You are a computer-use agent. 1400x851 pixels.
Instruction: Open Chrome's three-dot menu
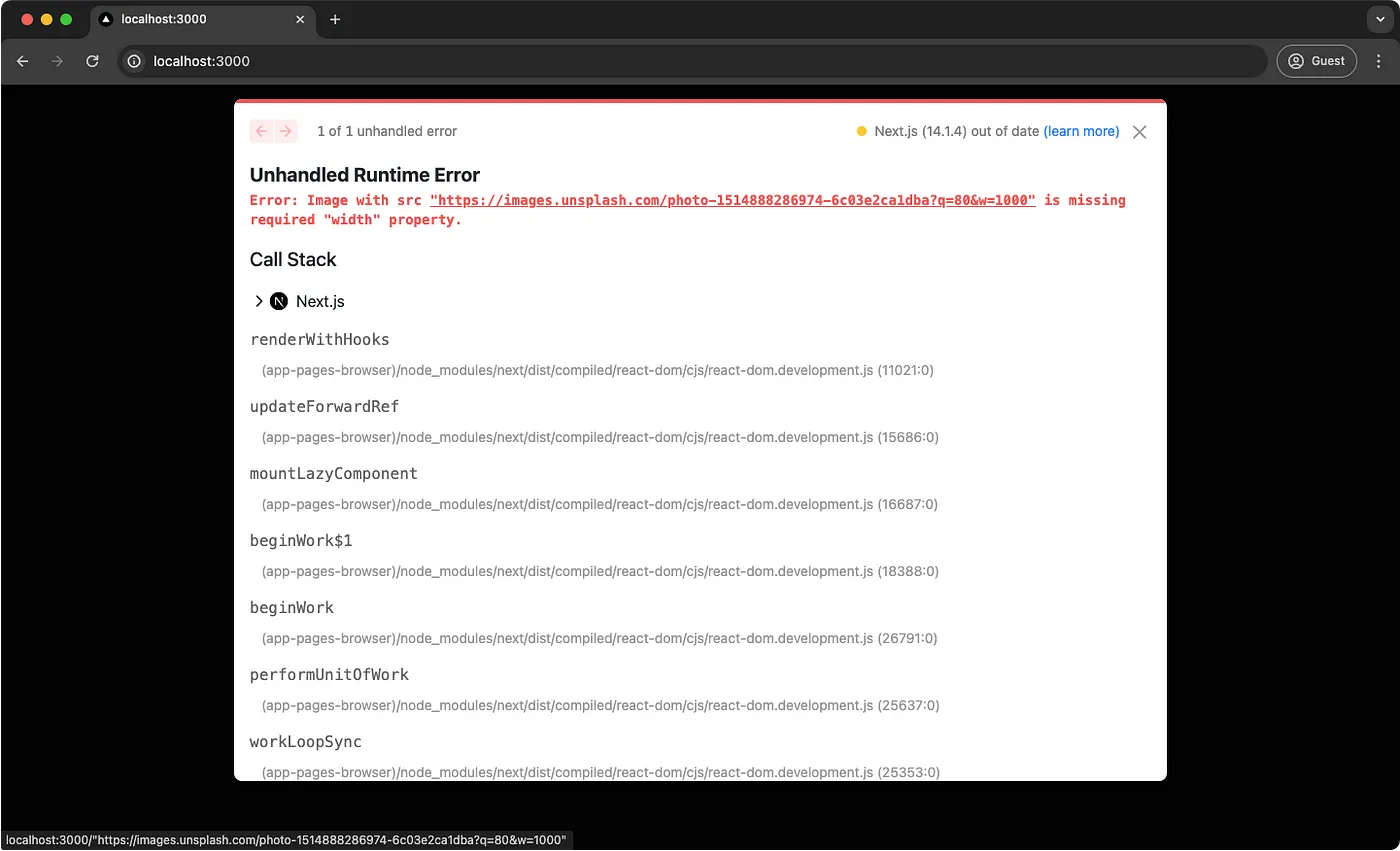coord(1378,61)
